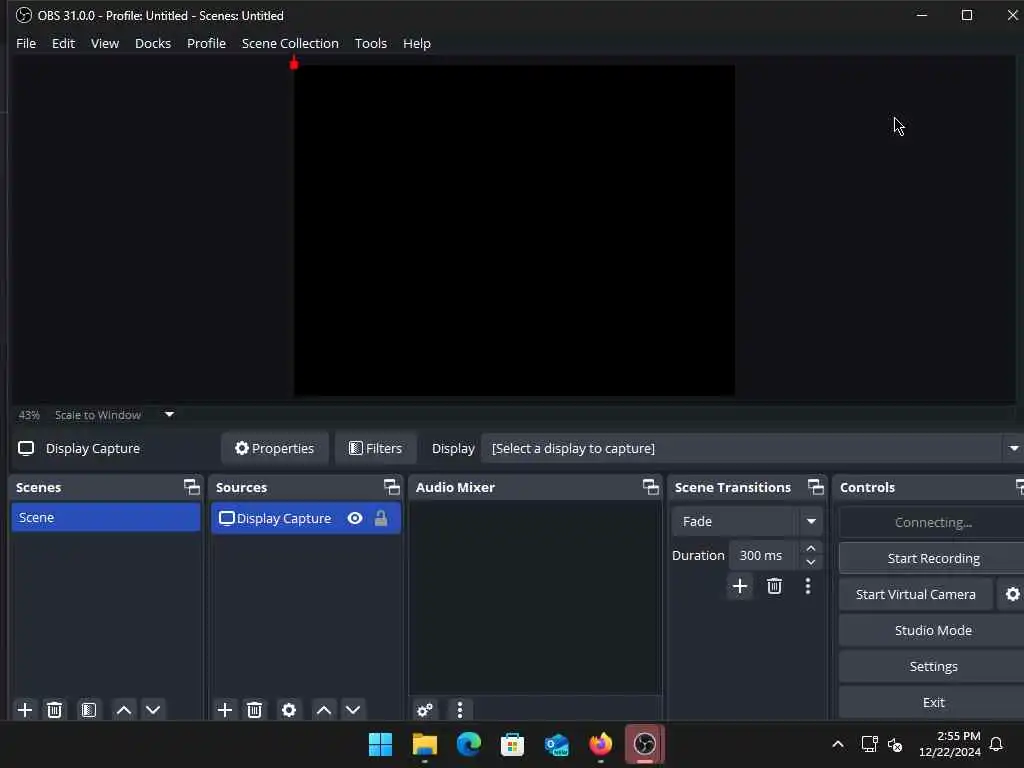The height and width of the screenshot is (768, 1024).
Task: Decrease transition duration with down arrow
Action: (810, 562)
